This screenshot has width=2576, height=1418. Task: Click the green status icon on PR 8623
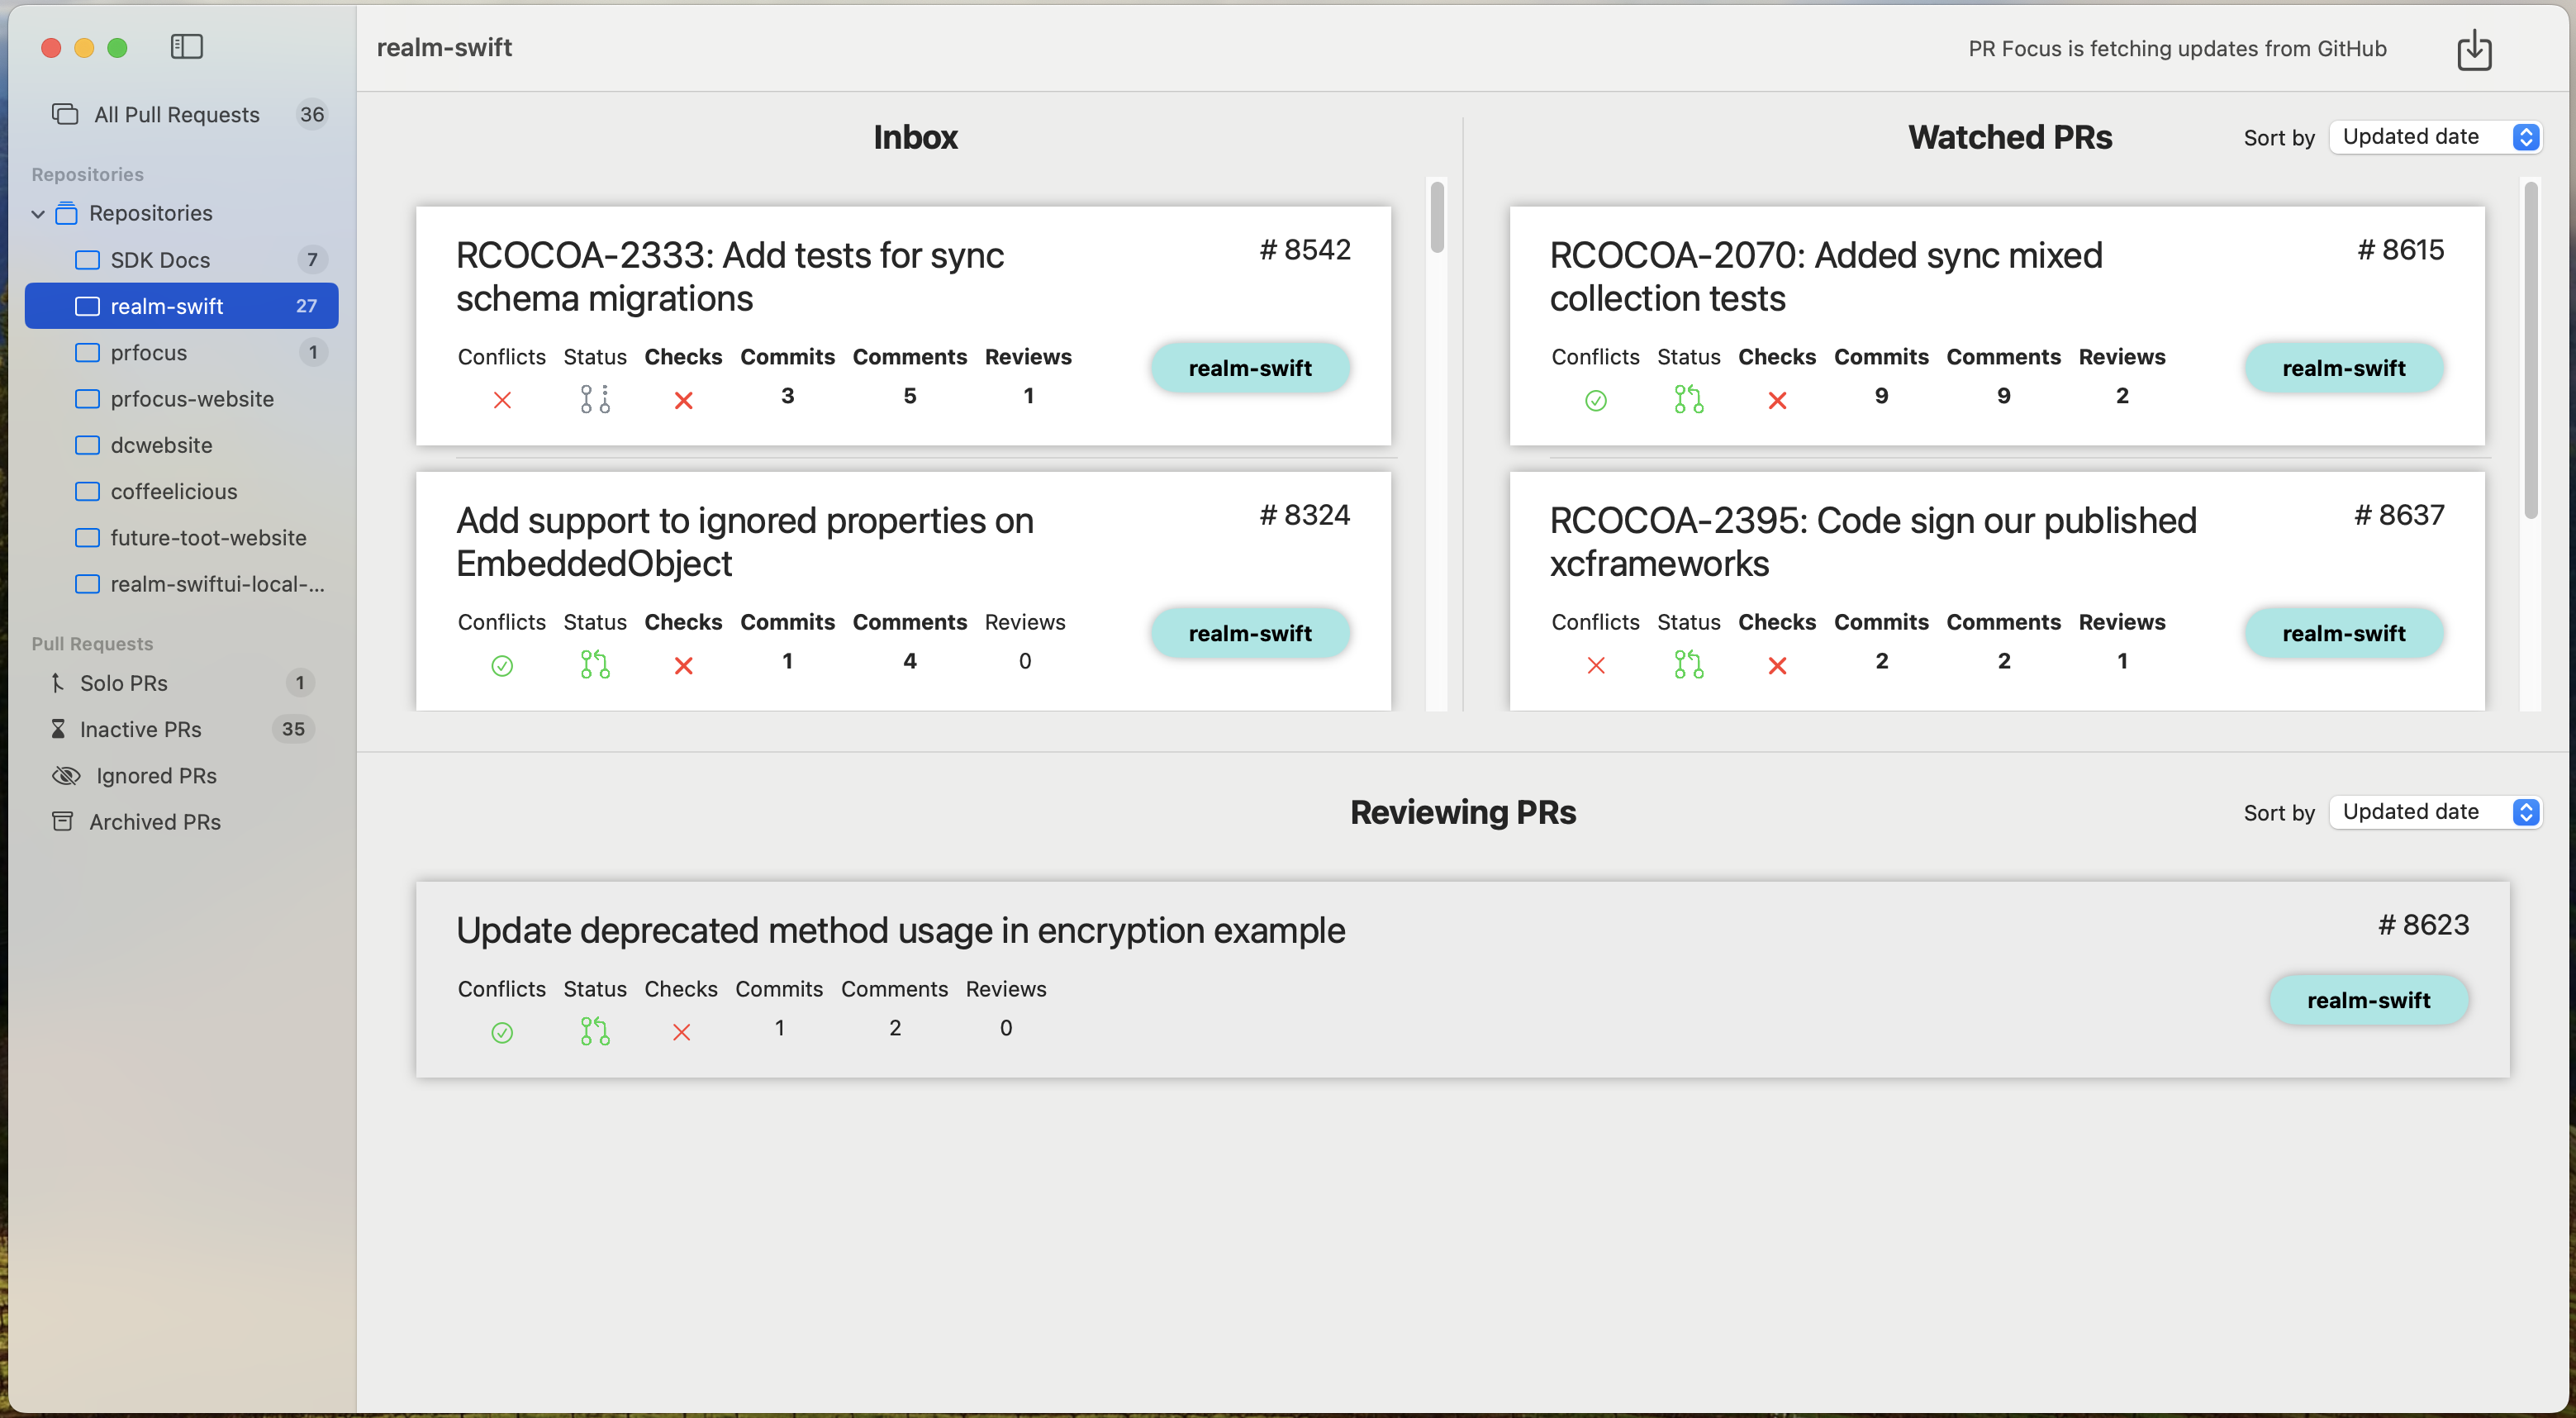point(595,1031)
